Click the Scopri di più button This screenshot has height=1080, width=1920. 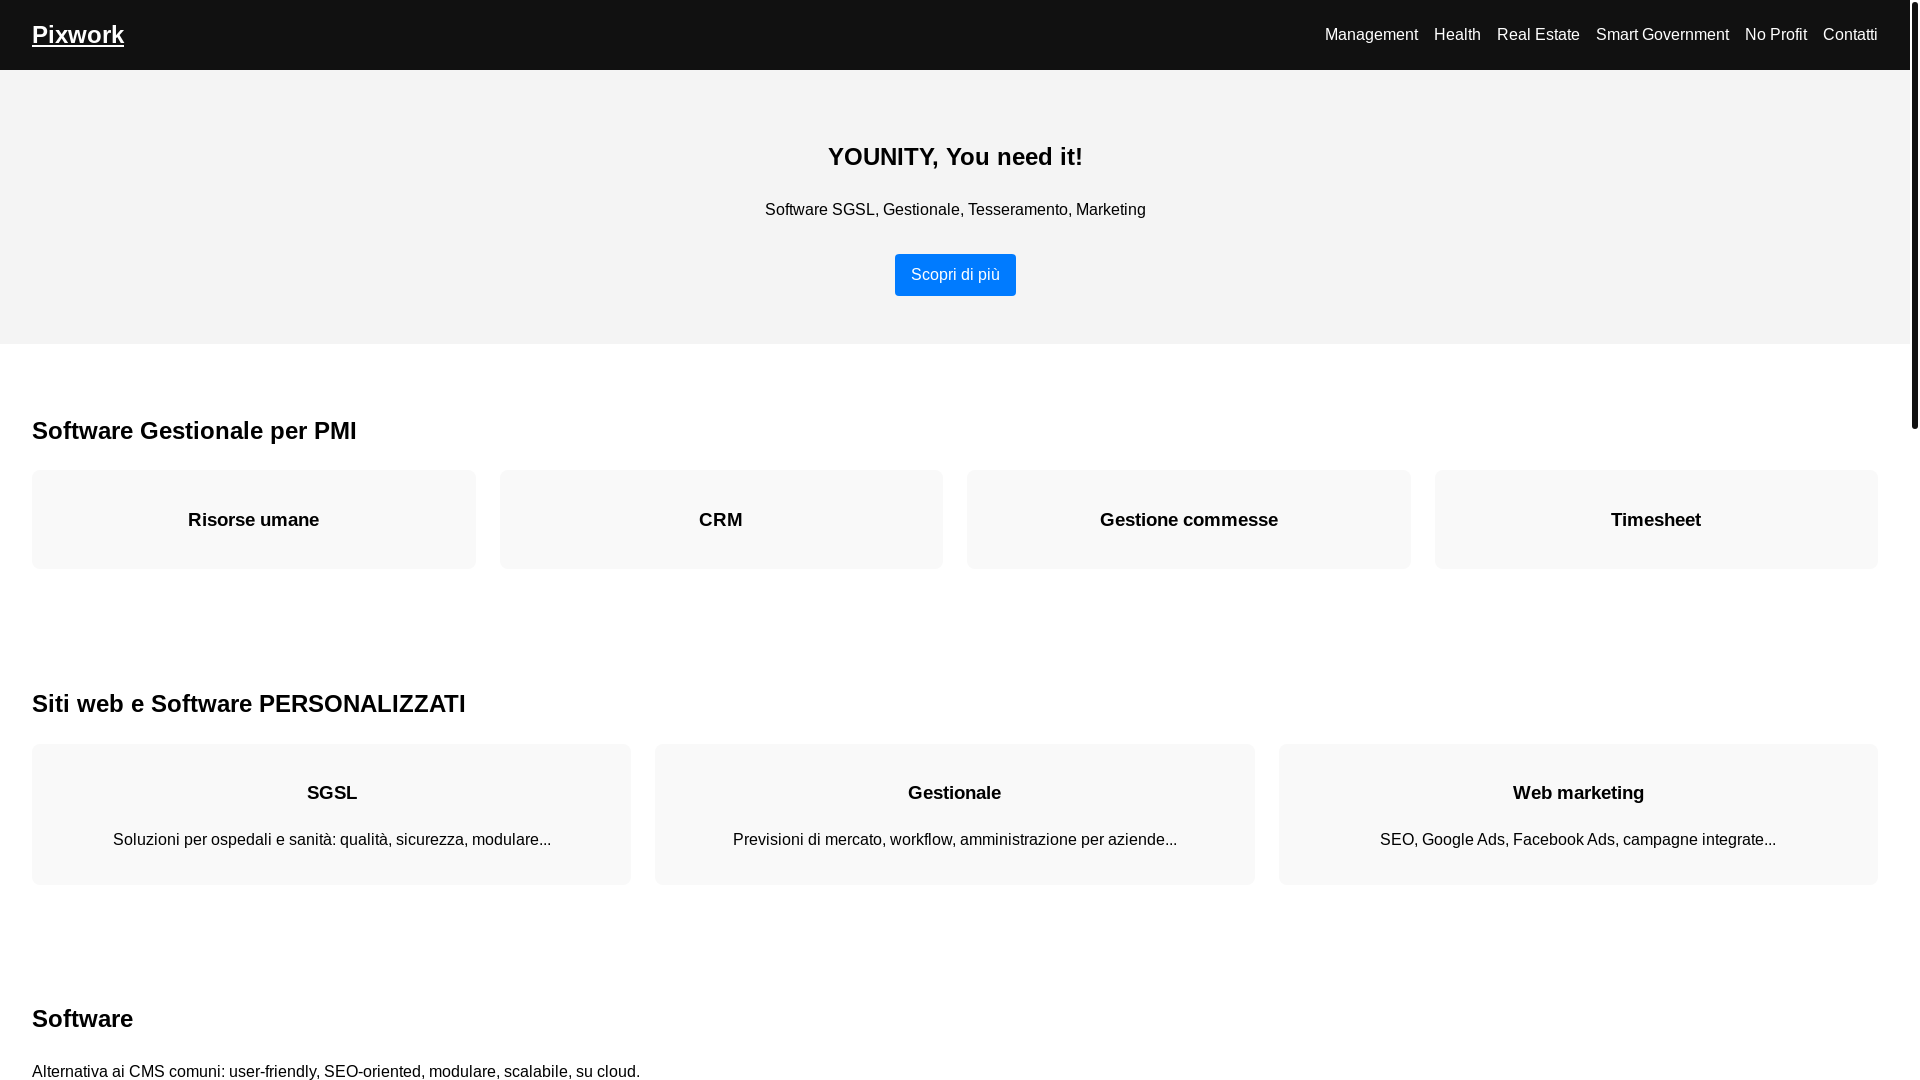tap(955, 275)
